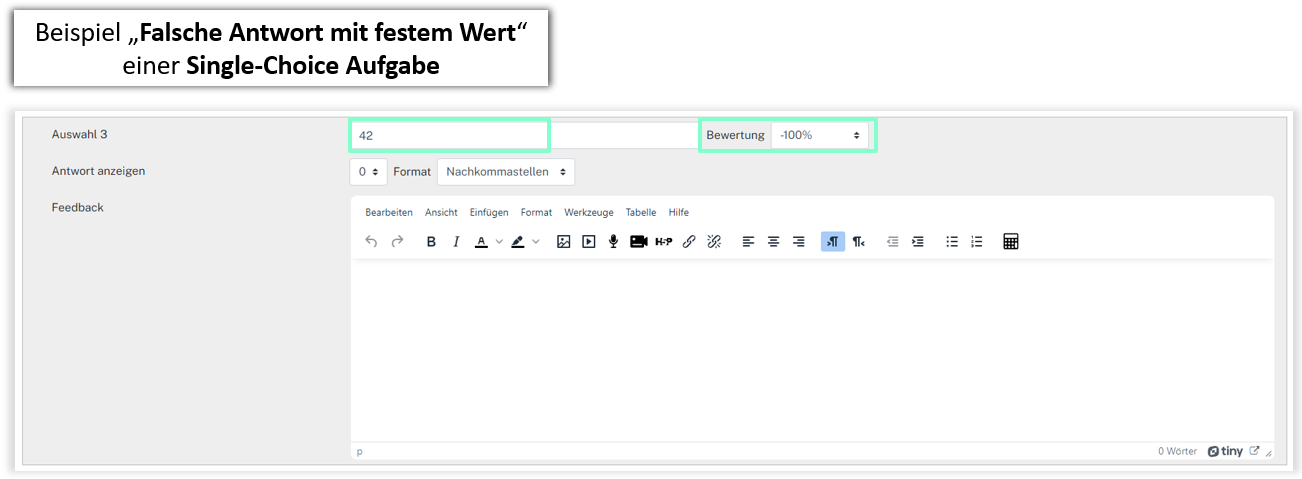Toggle right-to-left text direction

[x=858, y=242]
